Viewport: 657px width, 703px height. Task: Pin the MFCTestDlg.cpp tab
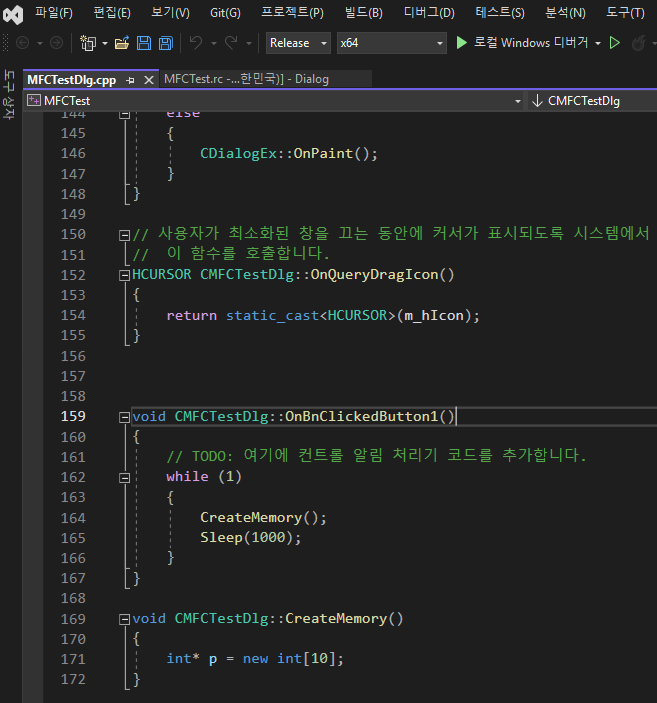click(131, 80)
